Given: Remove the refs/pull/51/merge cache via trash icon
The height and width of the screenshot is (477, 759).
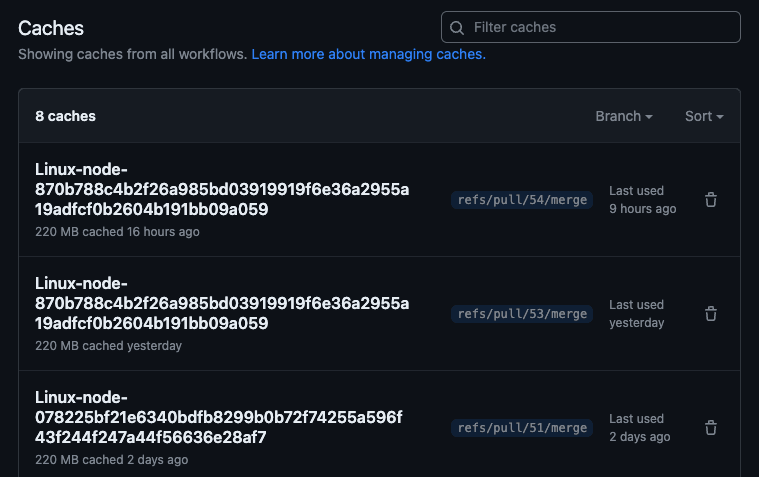Looking at the screenshot, I should click(x=711, y=428).
